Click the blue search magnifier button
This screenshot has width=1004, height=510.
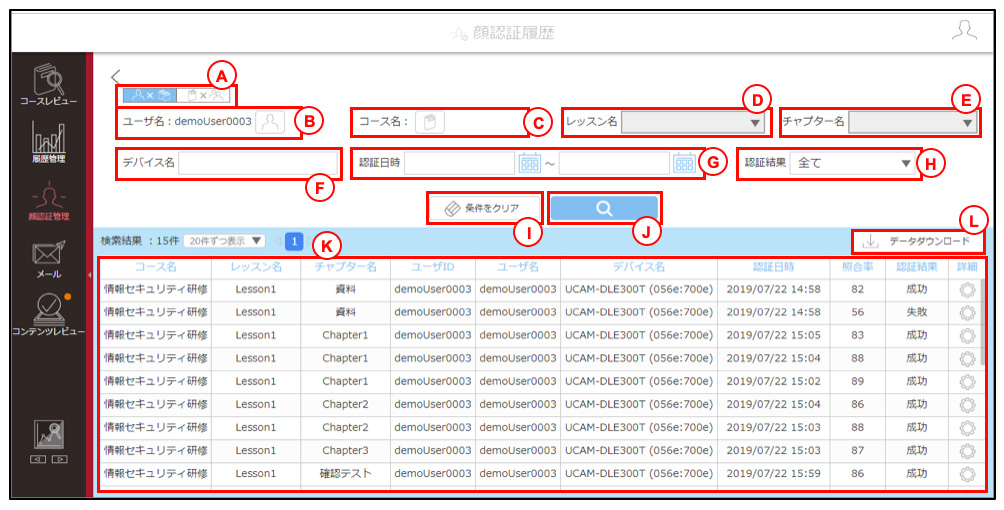[604, 208]
